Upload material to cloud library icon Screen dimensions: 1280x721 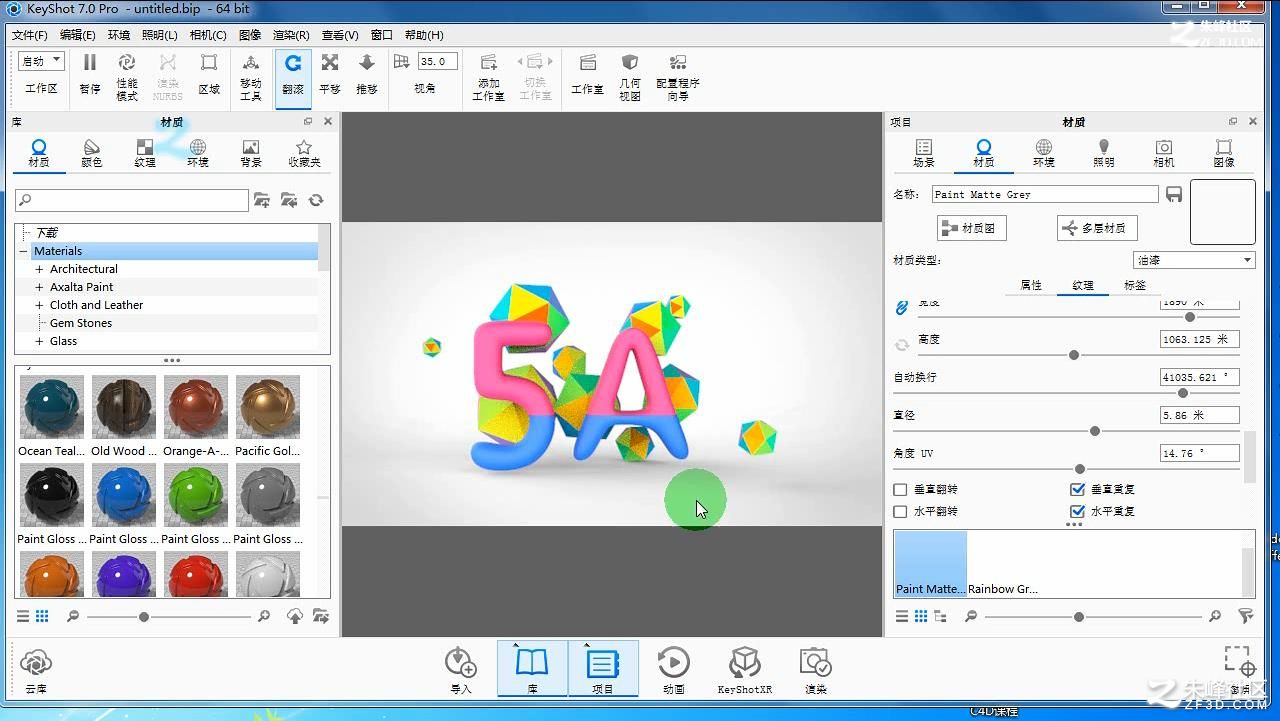pos(295,616)
